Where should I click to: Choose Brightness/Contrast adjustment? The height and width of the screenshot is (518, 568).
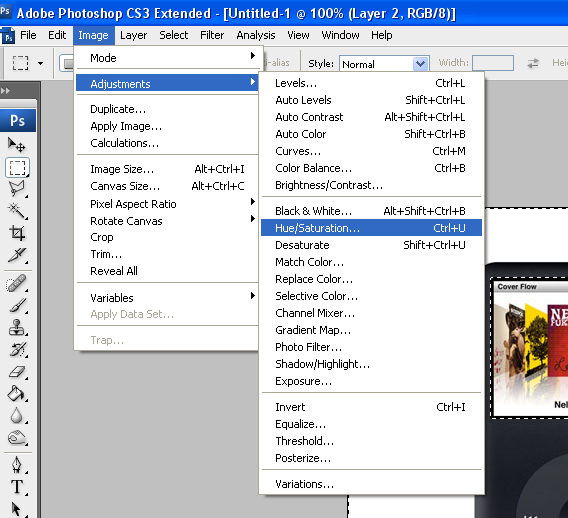click(x=371, y=185)
